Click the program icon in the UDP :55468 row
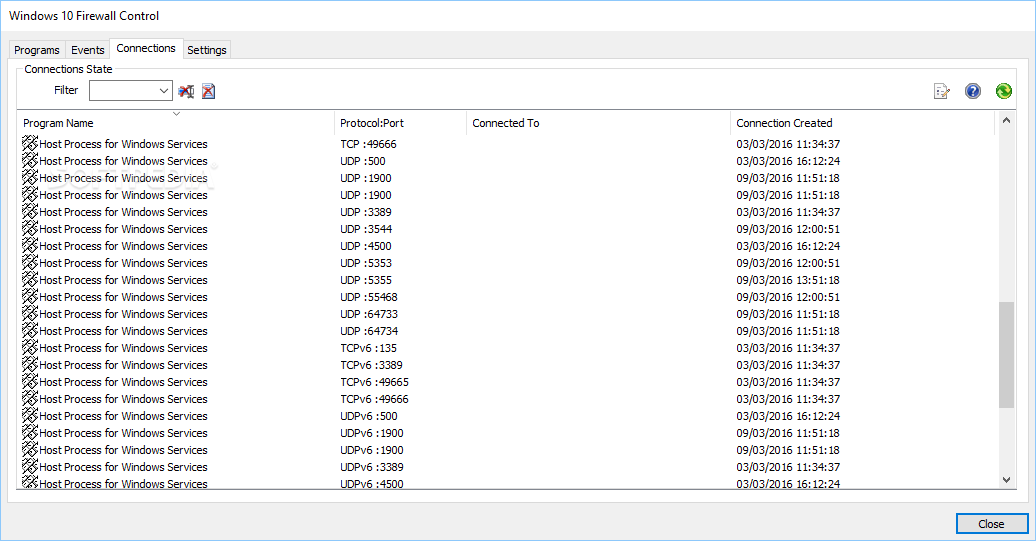 pos(30,297)
